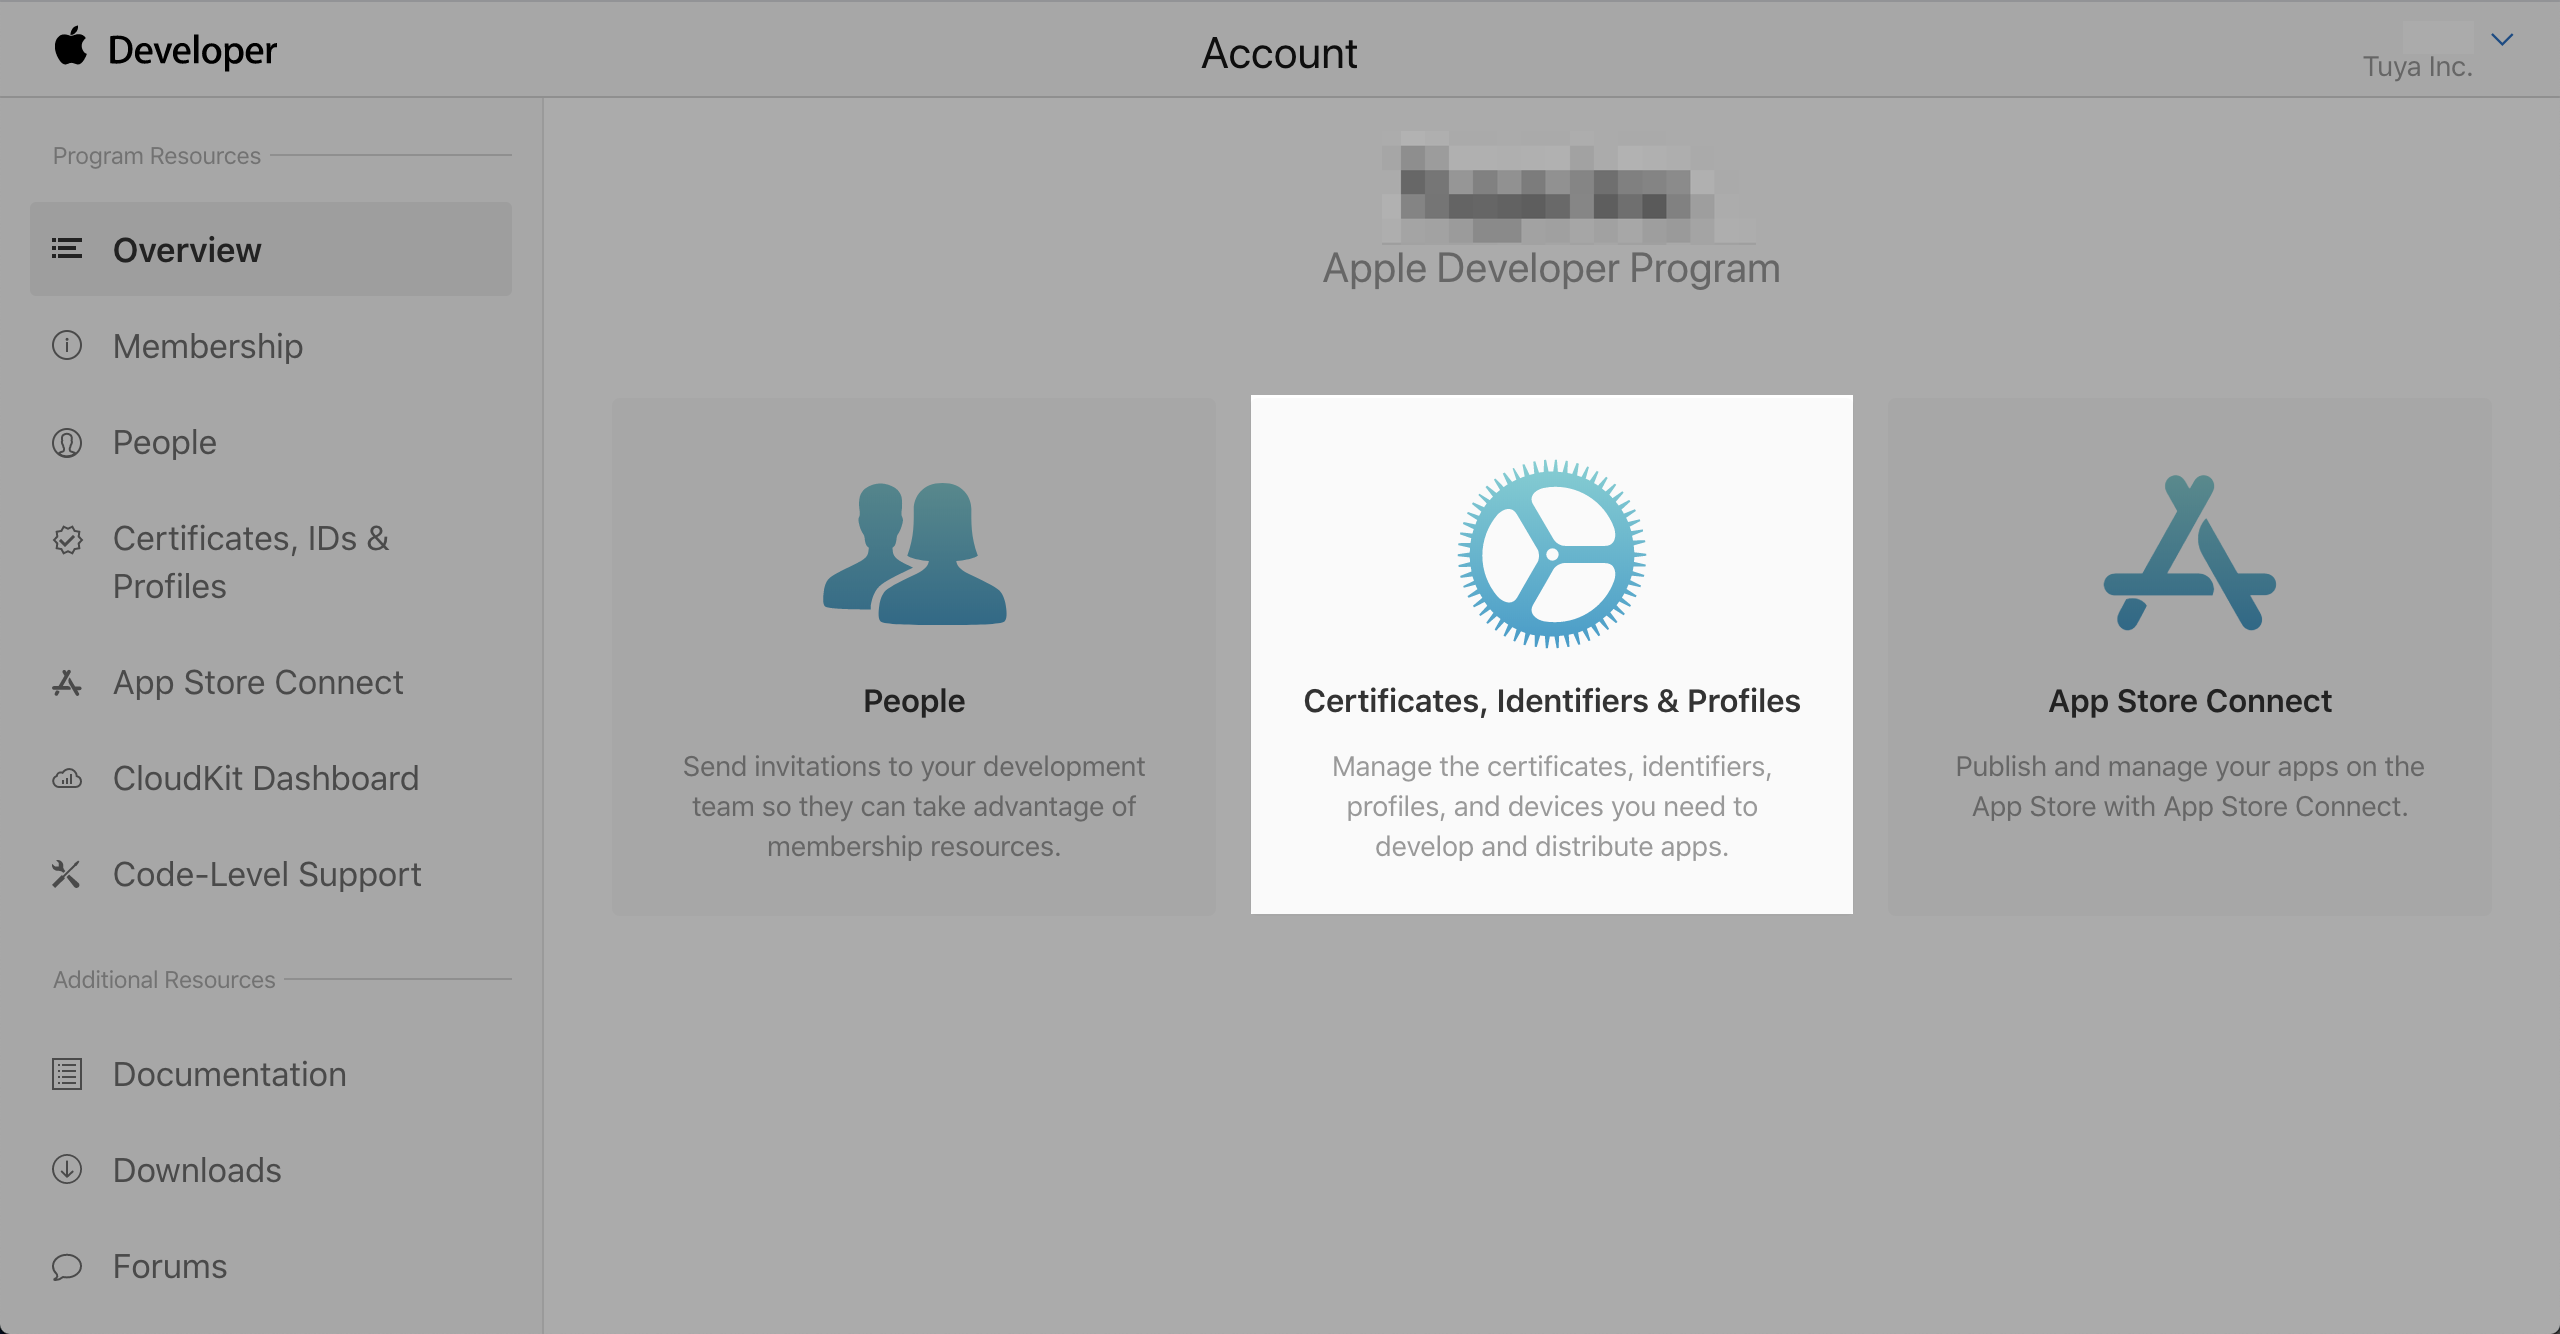
Task: Click the Additional Resources section label
Action: [164, 980]
